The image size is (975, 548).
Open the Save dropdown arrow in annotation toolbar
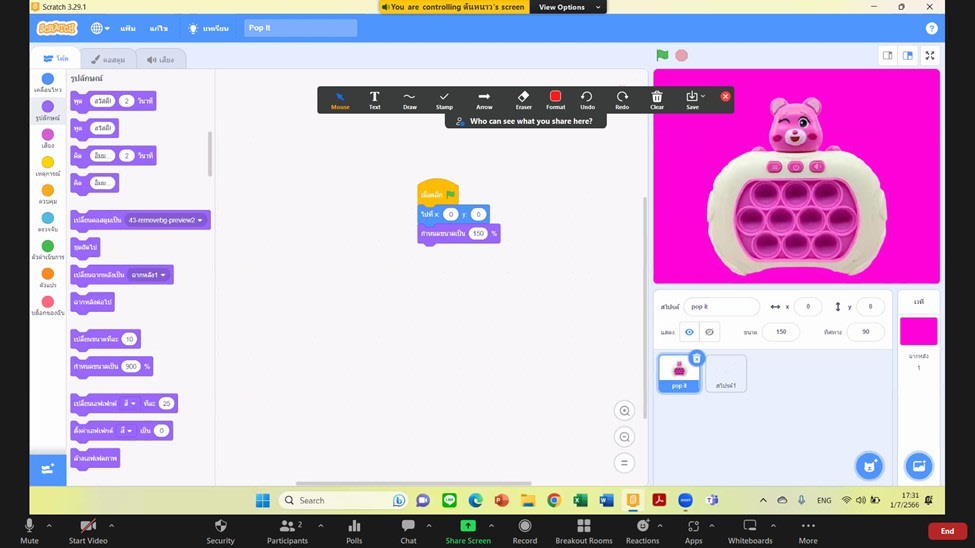[703, 96]
